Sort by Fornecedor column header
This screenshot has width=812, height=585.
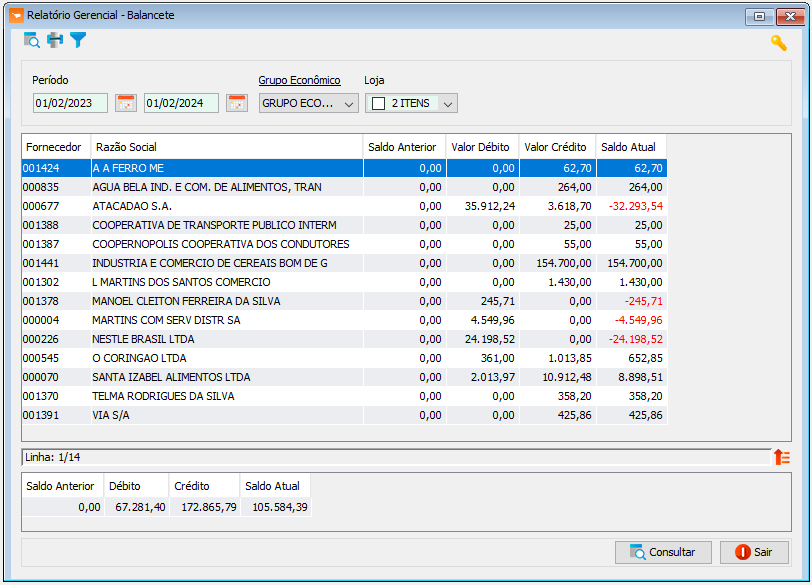[56, 147]
